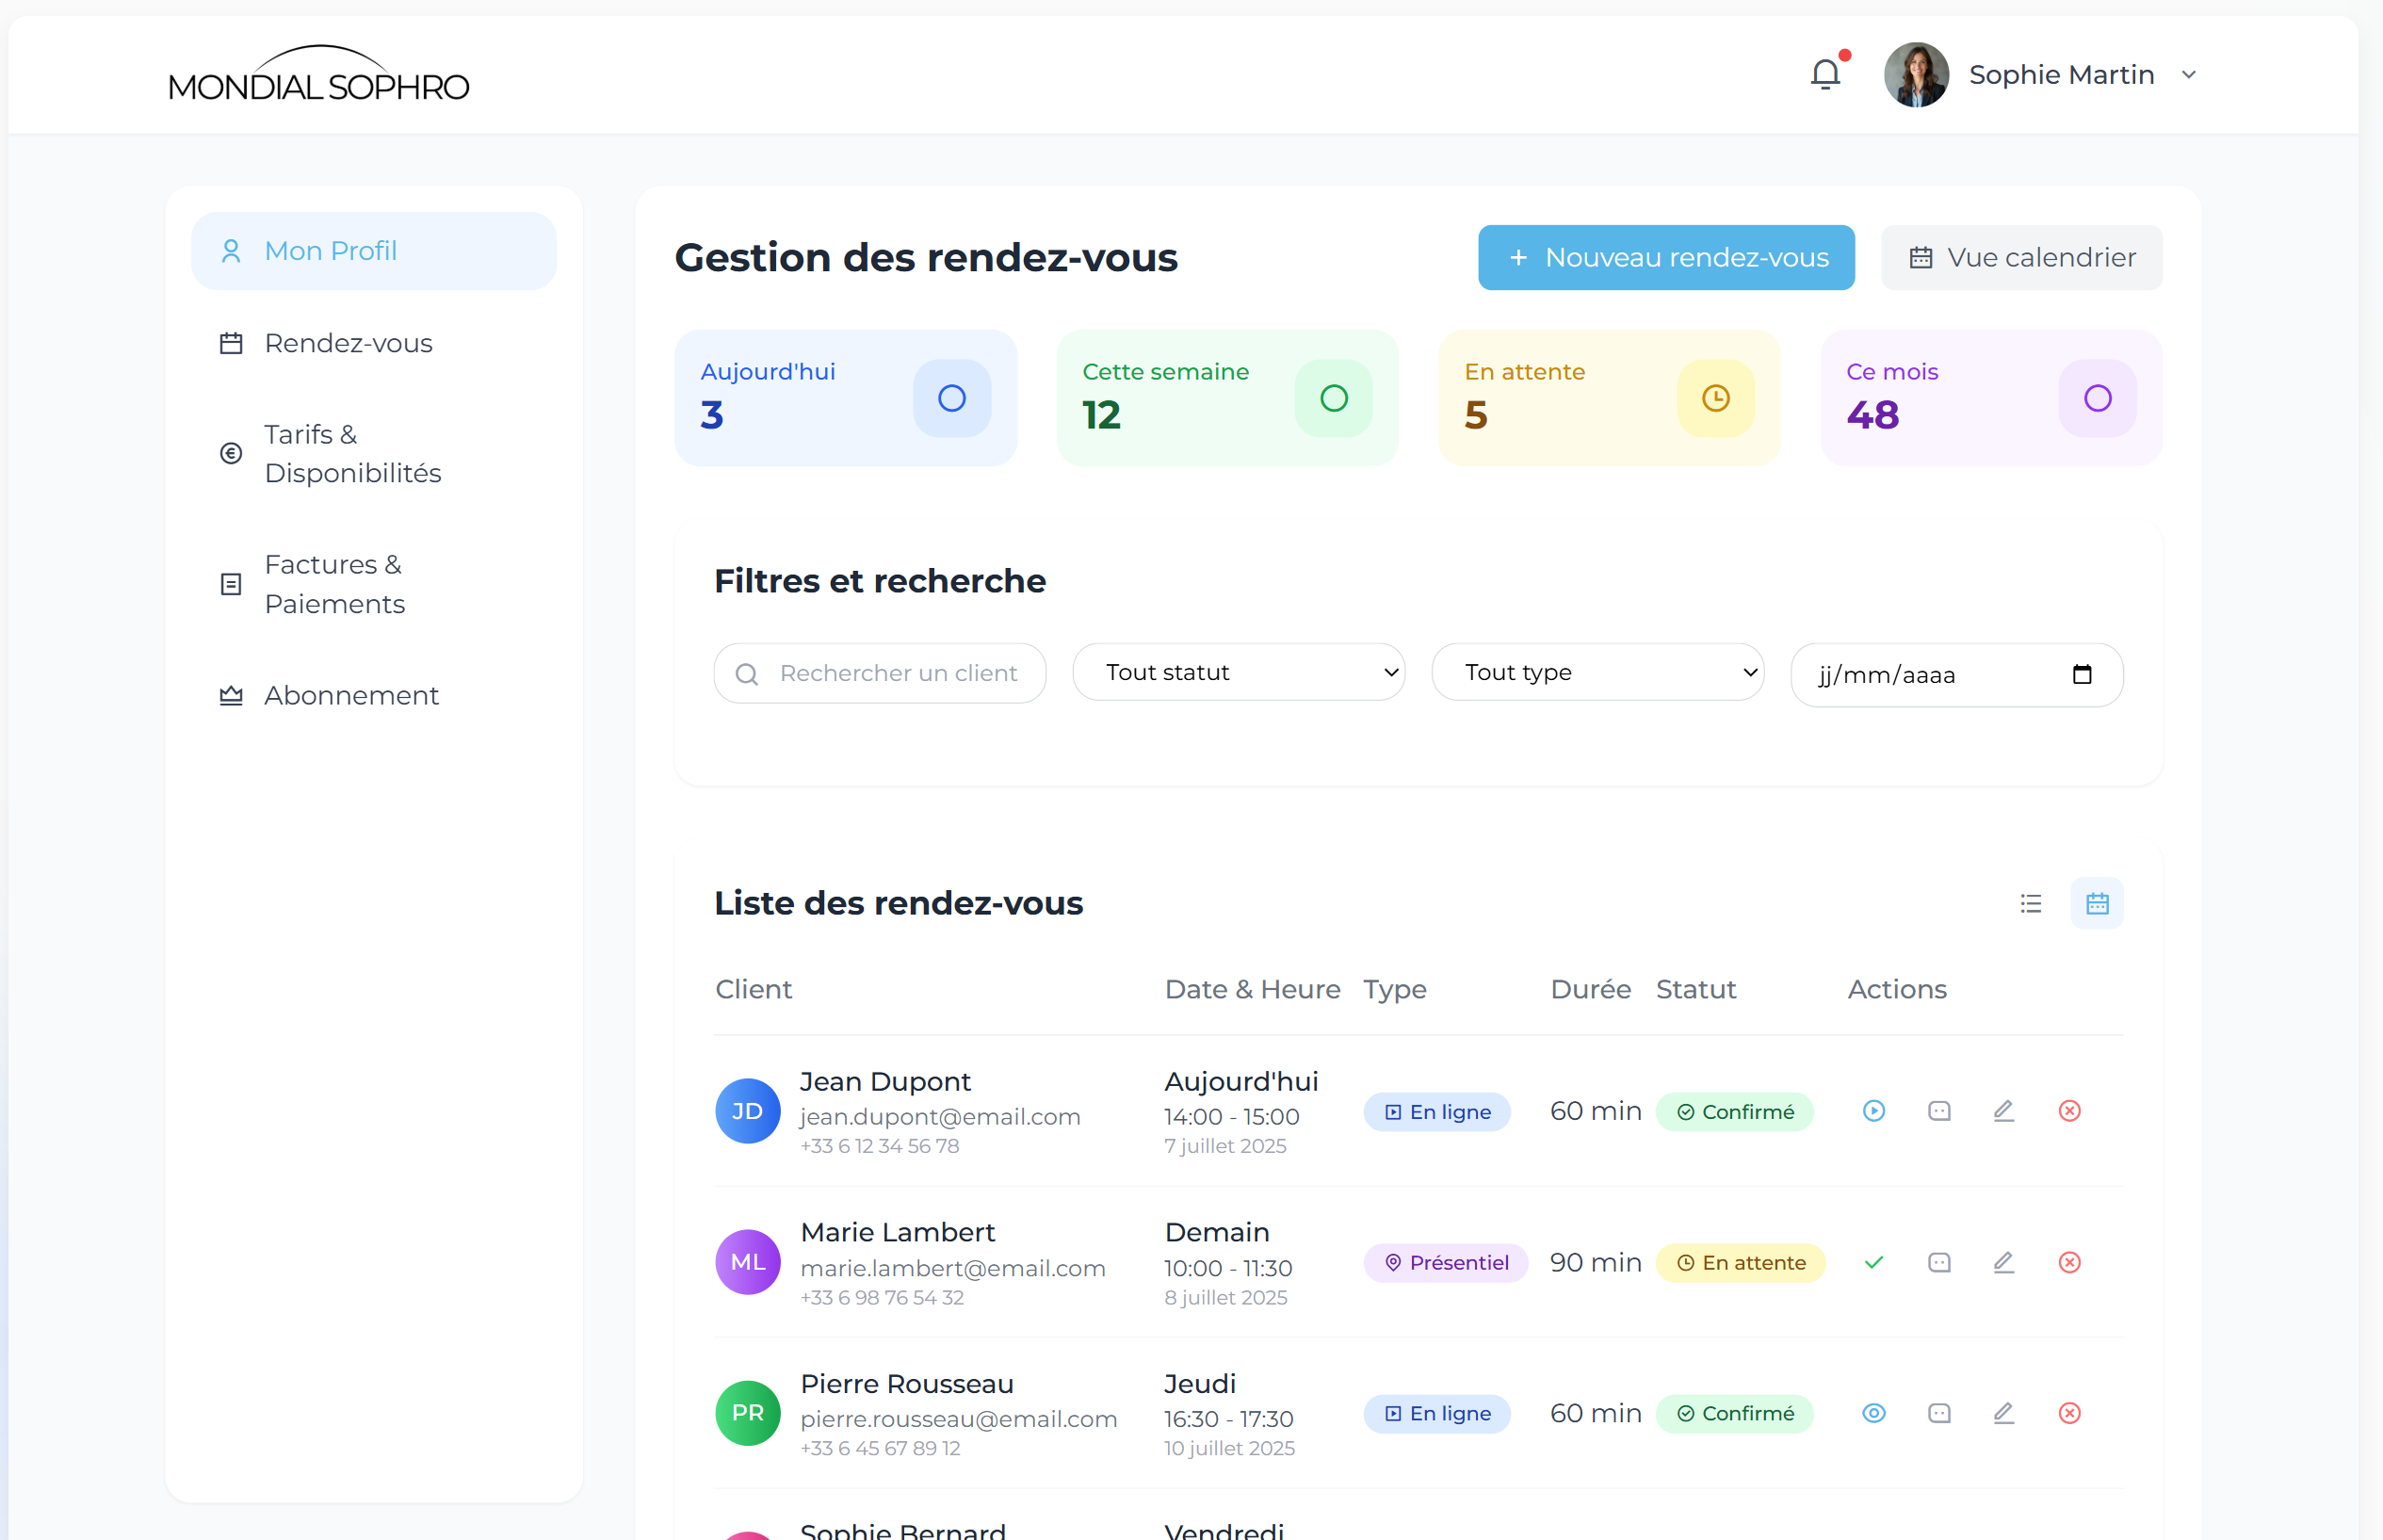Create a Nouveau rendez-vous
This screenshot has height=1540, width=2383.
coord(1664,257)
